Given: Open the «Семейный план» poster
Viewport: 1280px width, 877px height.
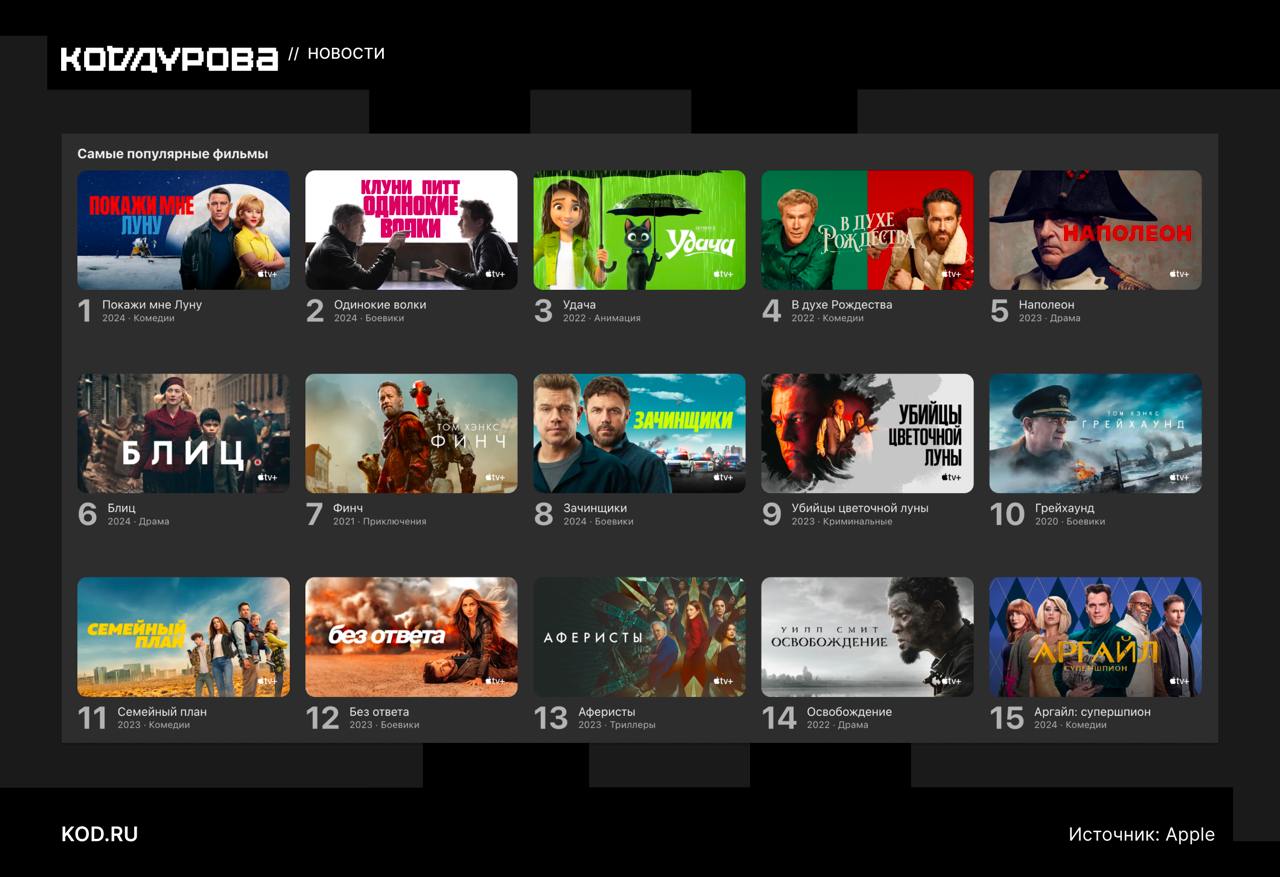Looking at the screenshot, I should pyautogui.click(x=183, y=636).
